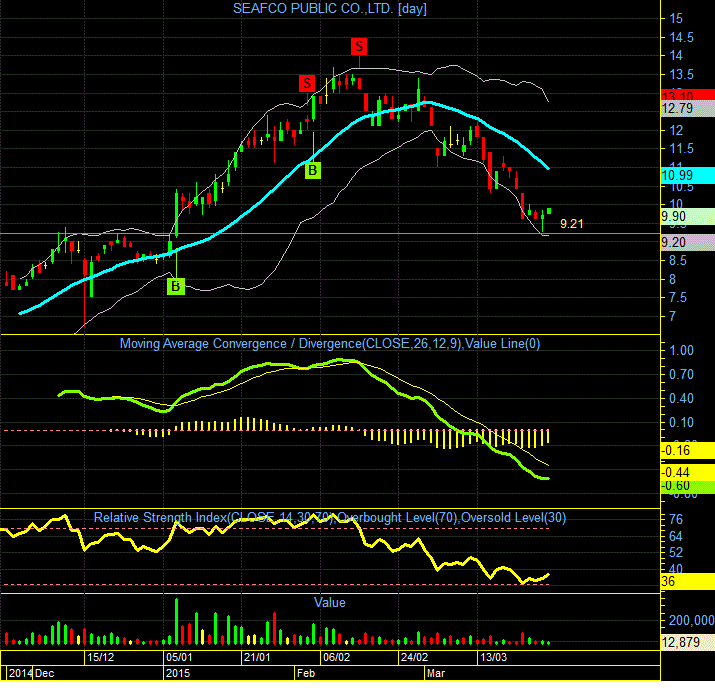Click the 24/02 date axis label
The height and width of the screenshot is (690, 715).
pyautogui.click(x=414, y=657)
